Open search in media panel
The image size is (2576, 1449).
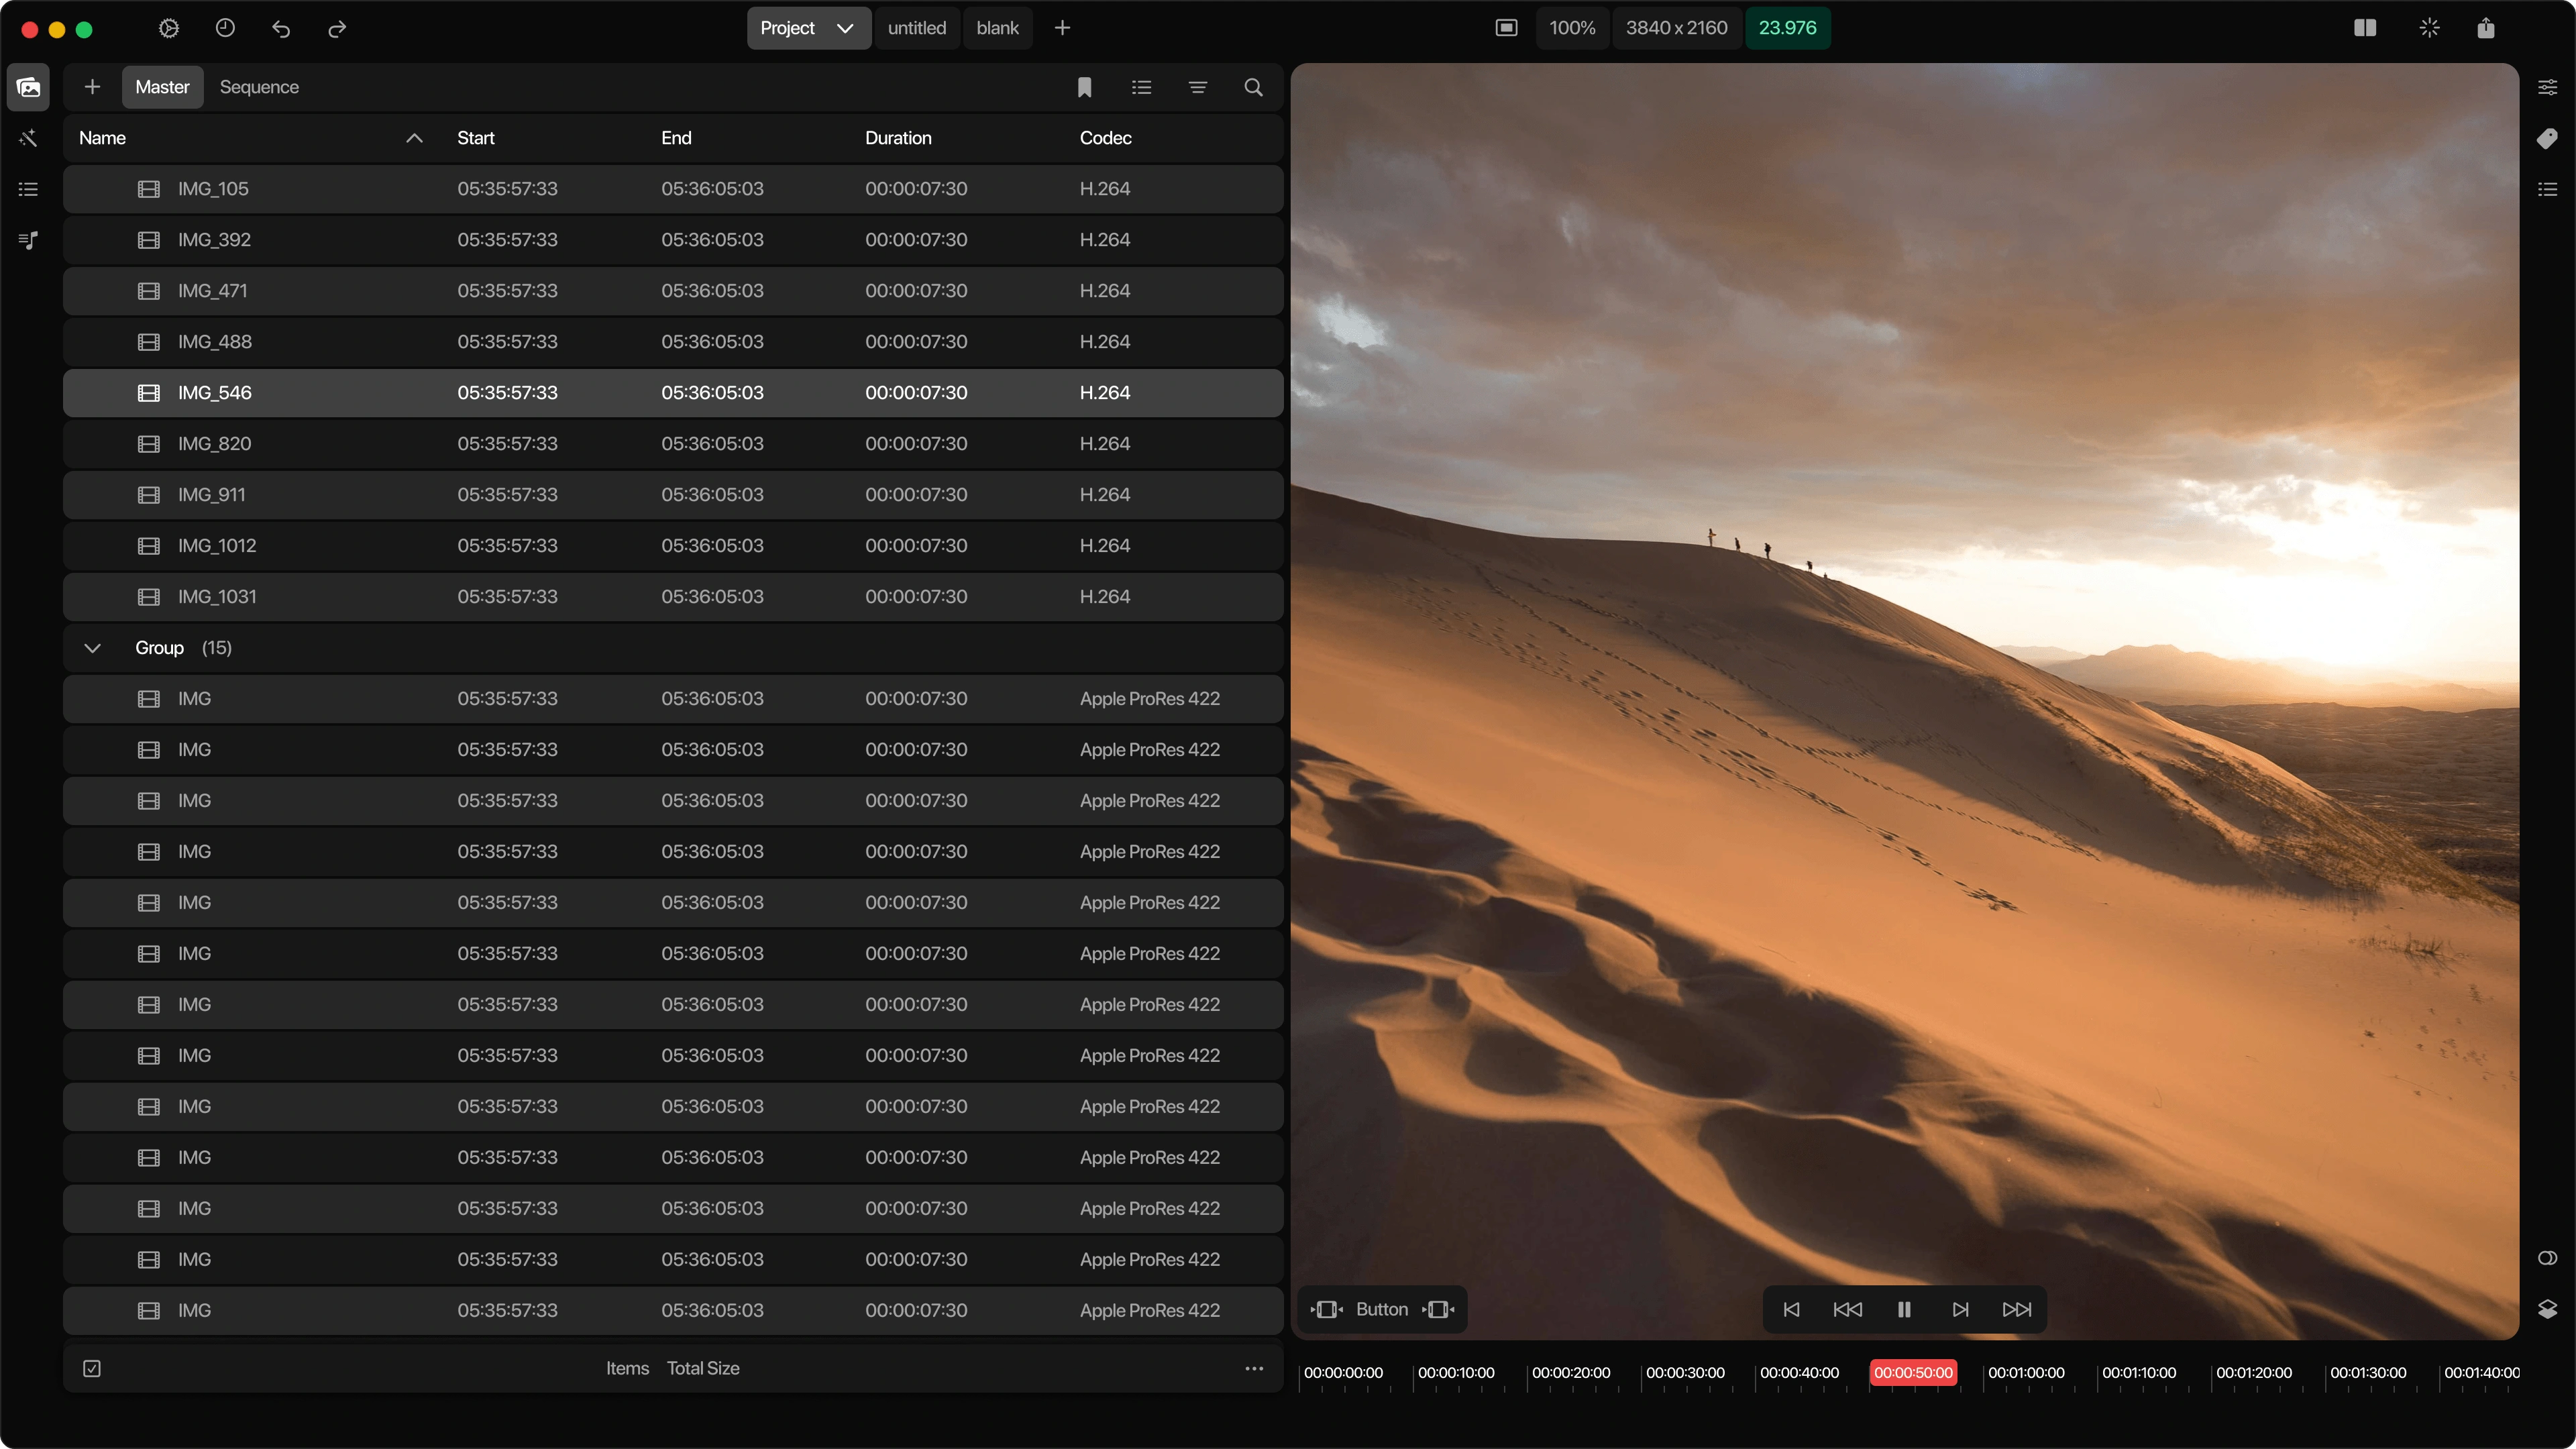click(1253, 87)
